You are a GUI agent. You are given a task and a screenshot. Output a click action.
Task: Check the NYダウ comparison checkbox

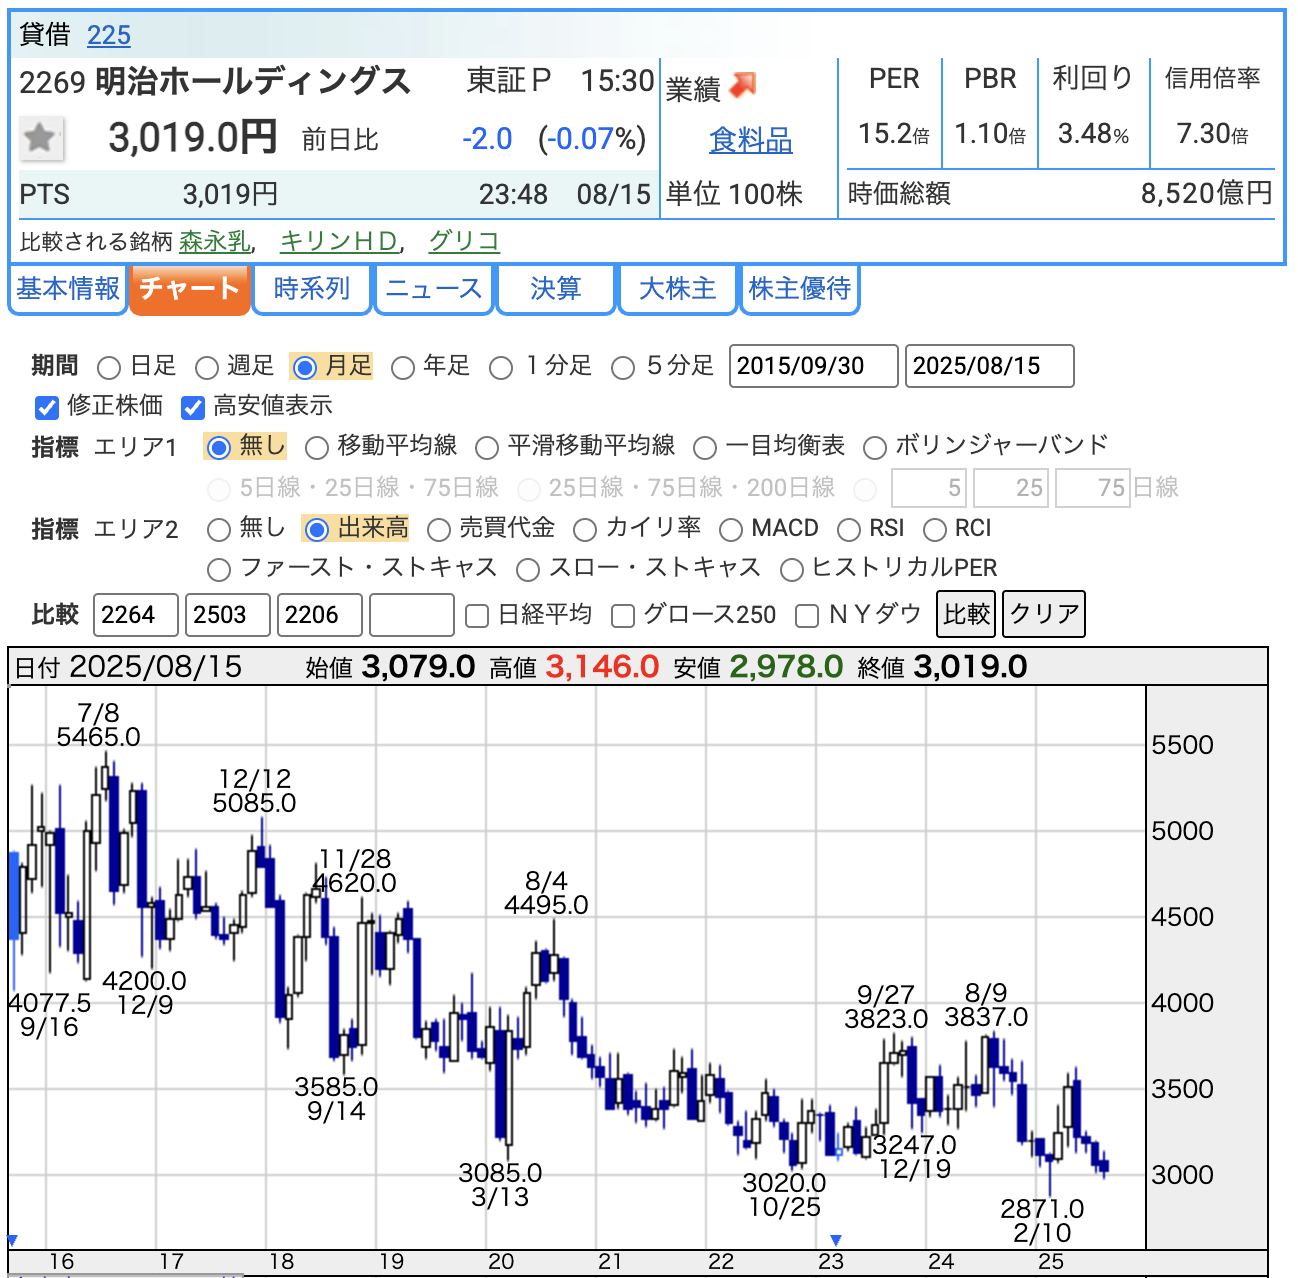pos(807,616)
